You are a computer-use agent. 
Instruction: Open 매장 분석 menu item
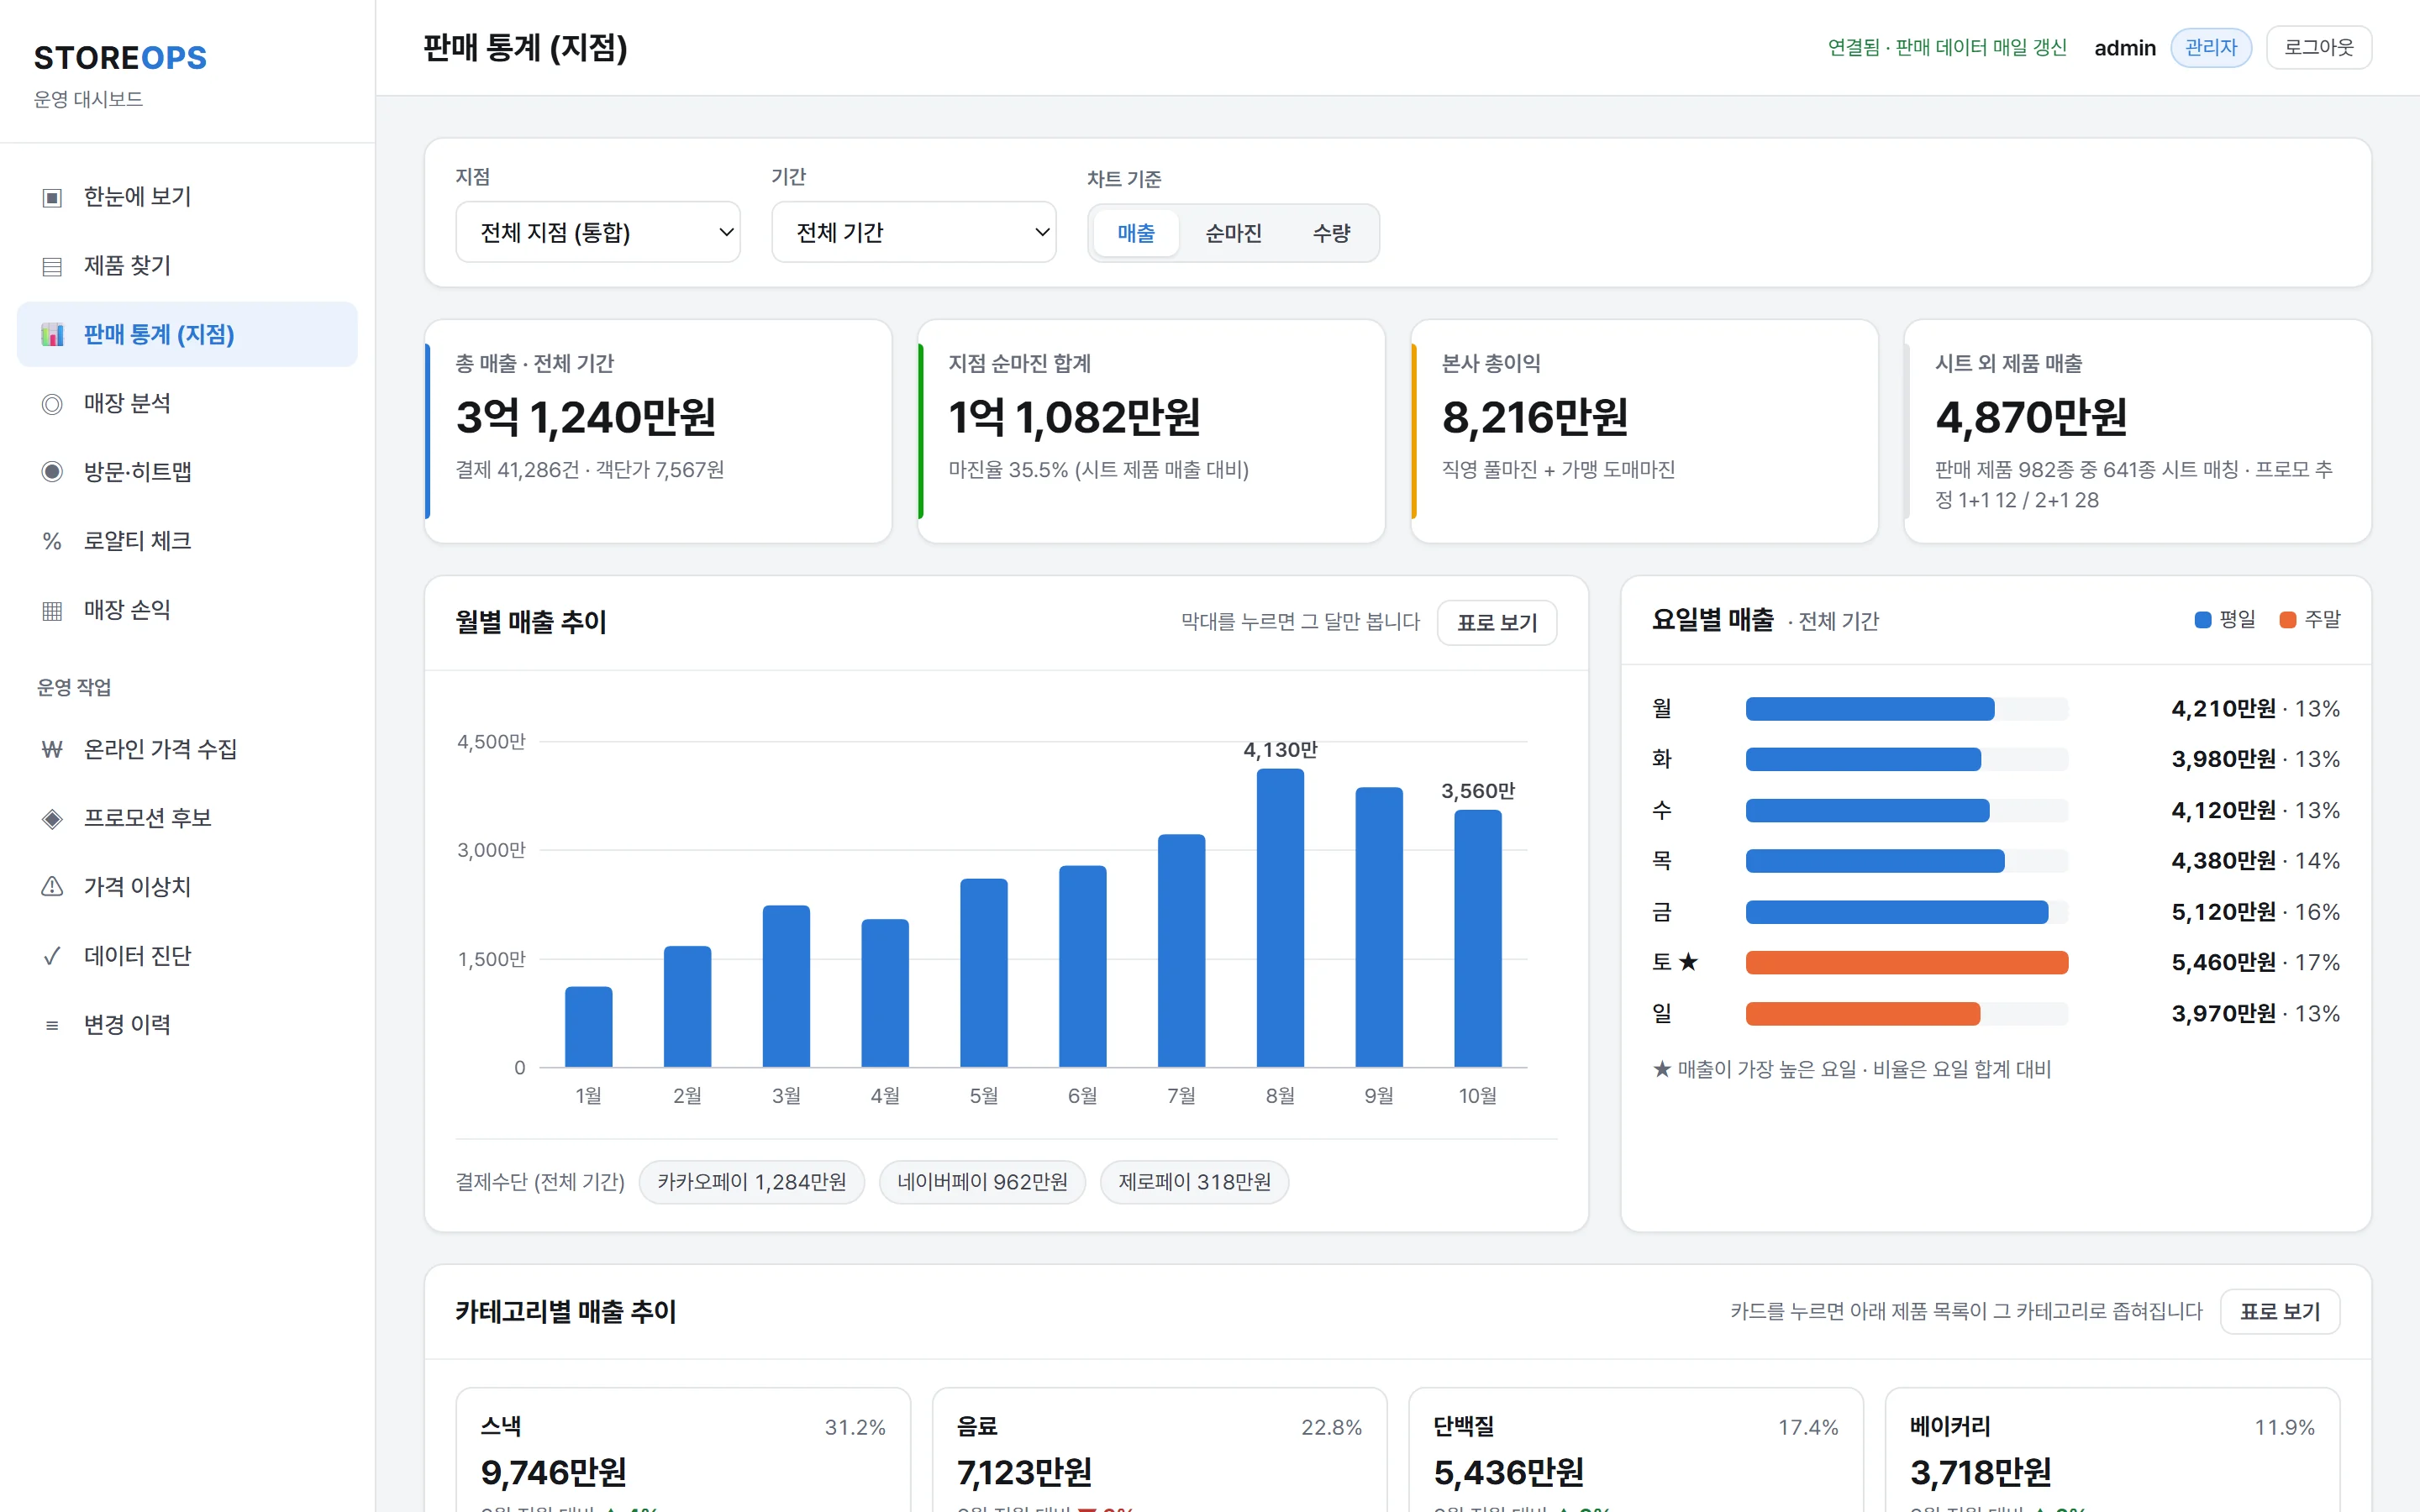[187, 404]
